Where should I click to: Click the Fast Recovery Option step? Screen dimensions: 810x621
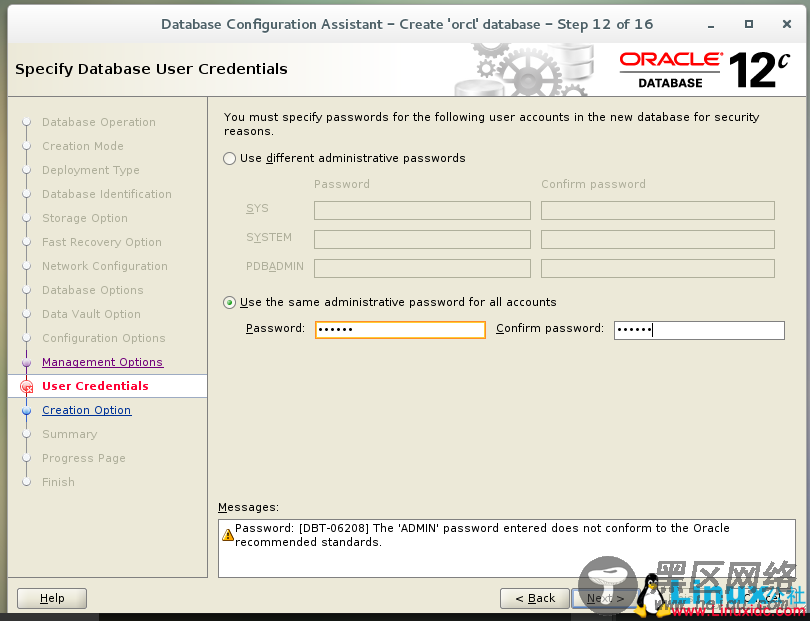[x=102, y=242]
